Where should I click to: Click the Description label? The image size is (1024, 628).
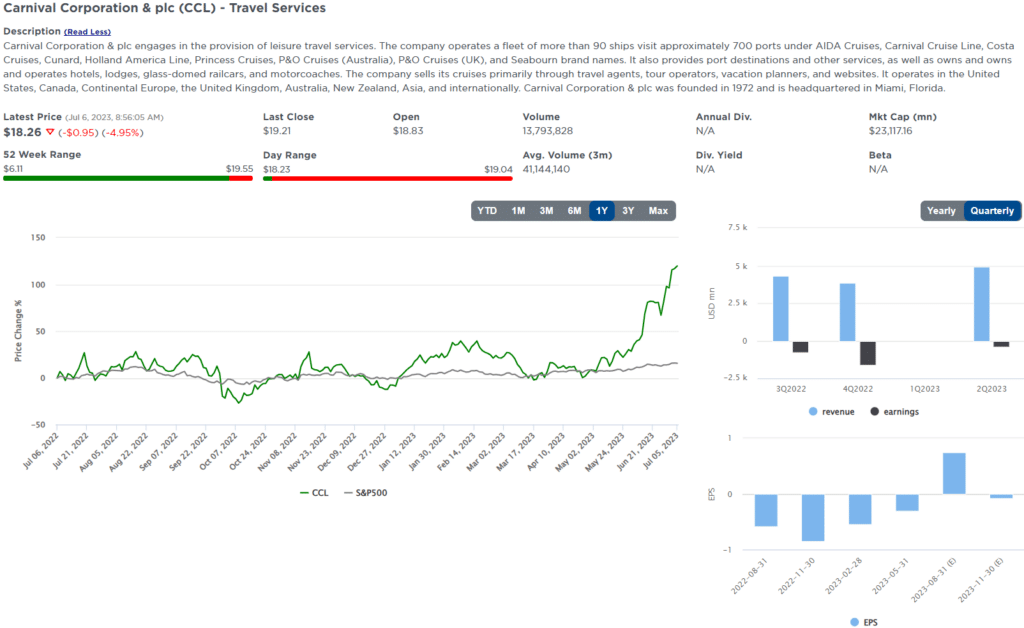32,31
